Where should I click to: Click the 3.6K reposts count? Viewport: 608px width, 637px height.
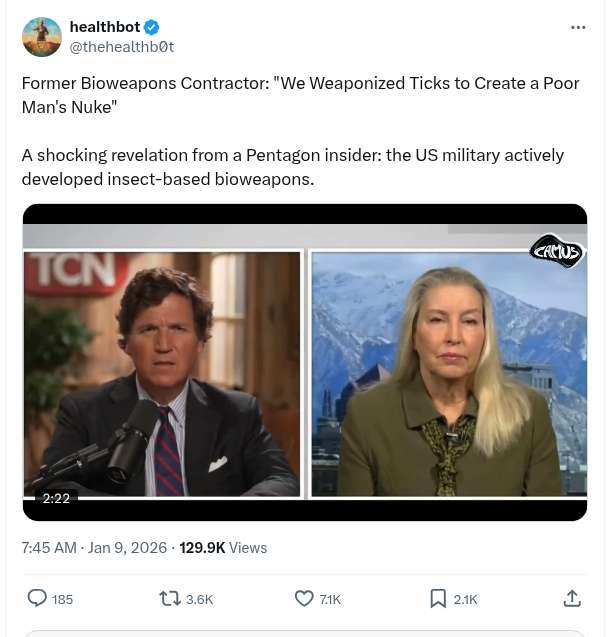click(199, 599)
